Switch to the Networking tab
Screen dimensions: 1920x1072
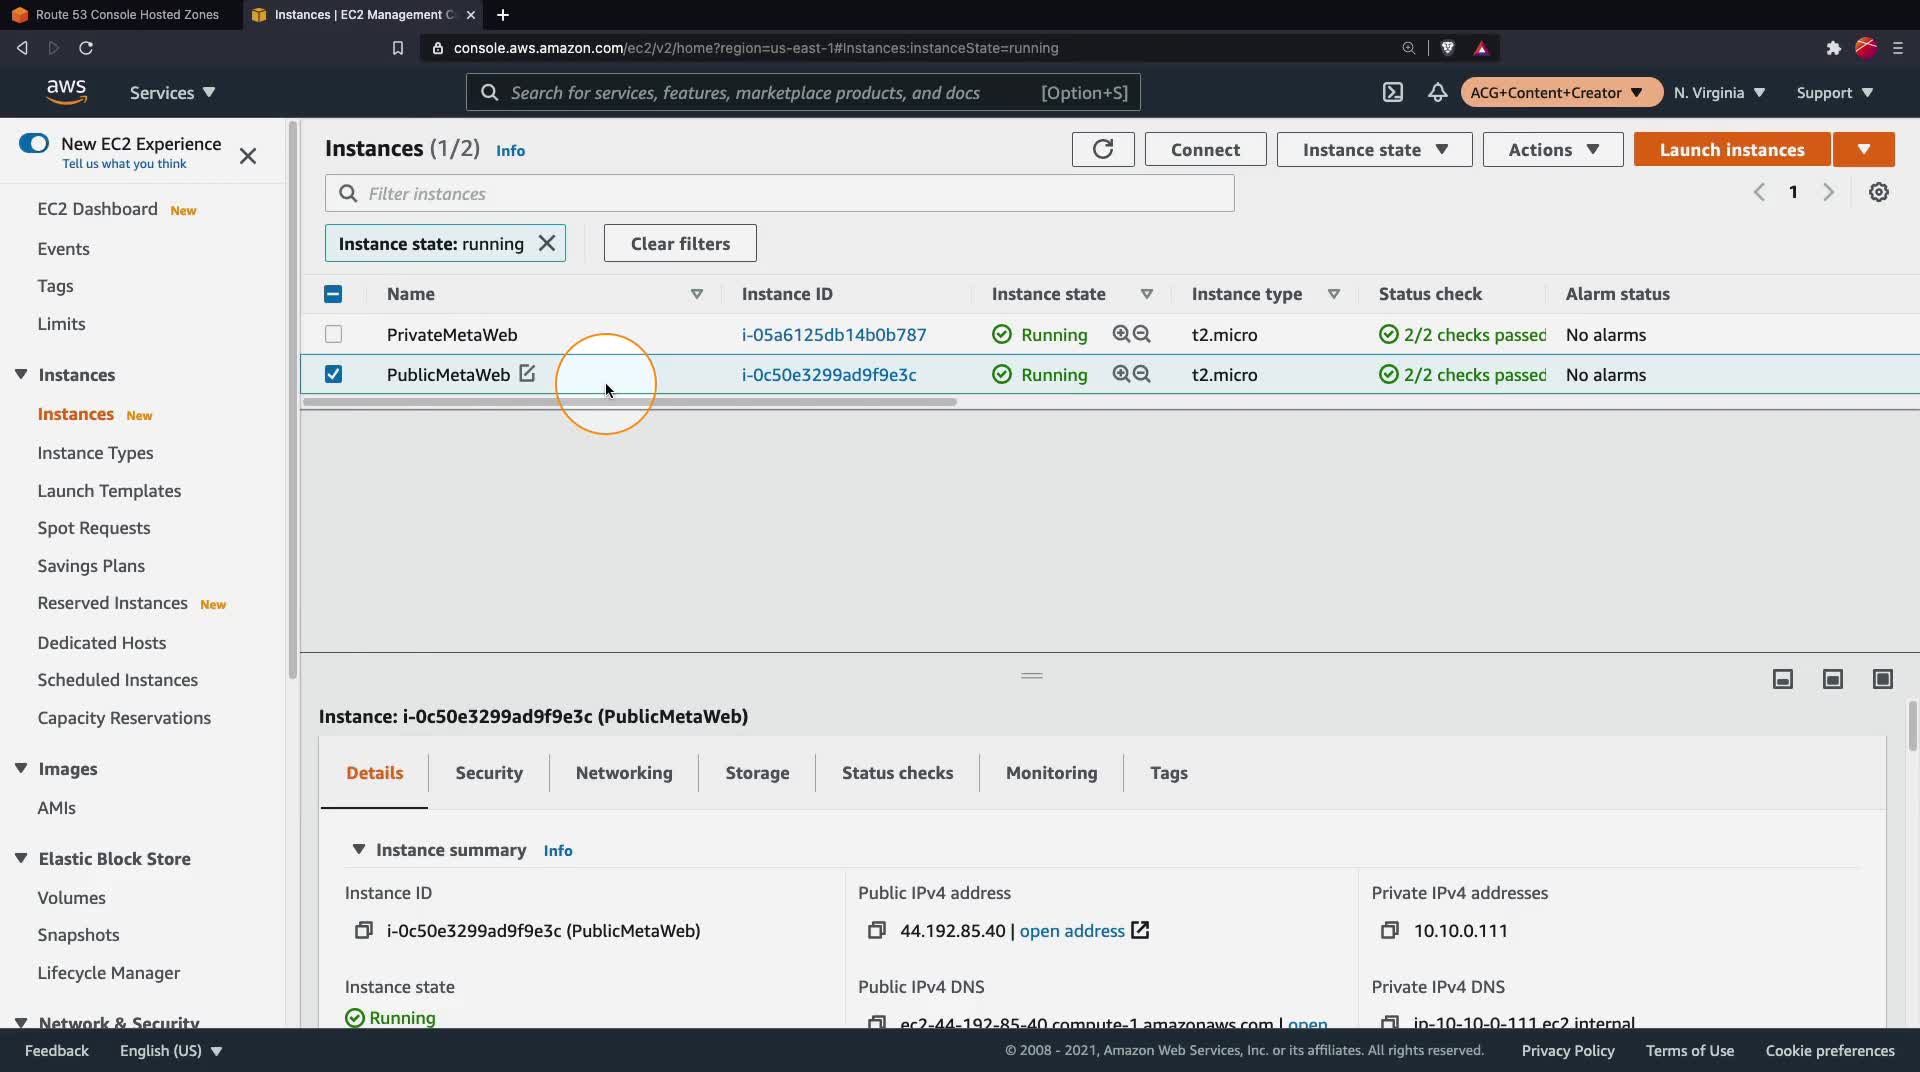pyautogui.click(x=623, y=772)
